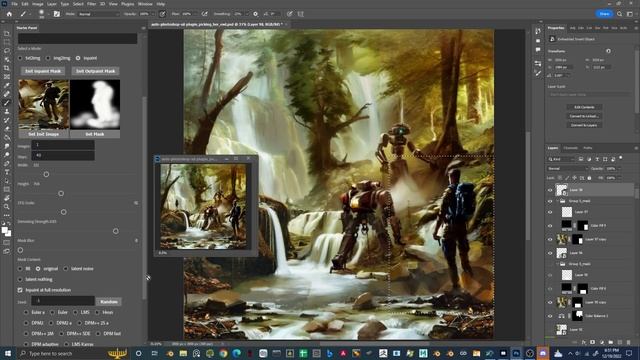Select the Eyedropper tool
640x360 pixels.
(x=7, y=85)
